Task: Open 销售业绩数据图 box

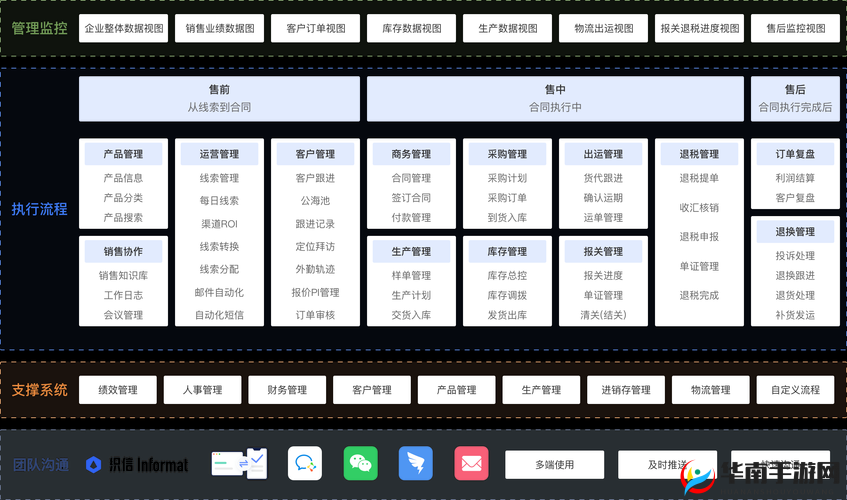Action: (x=220, y=29)
